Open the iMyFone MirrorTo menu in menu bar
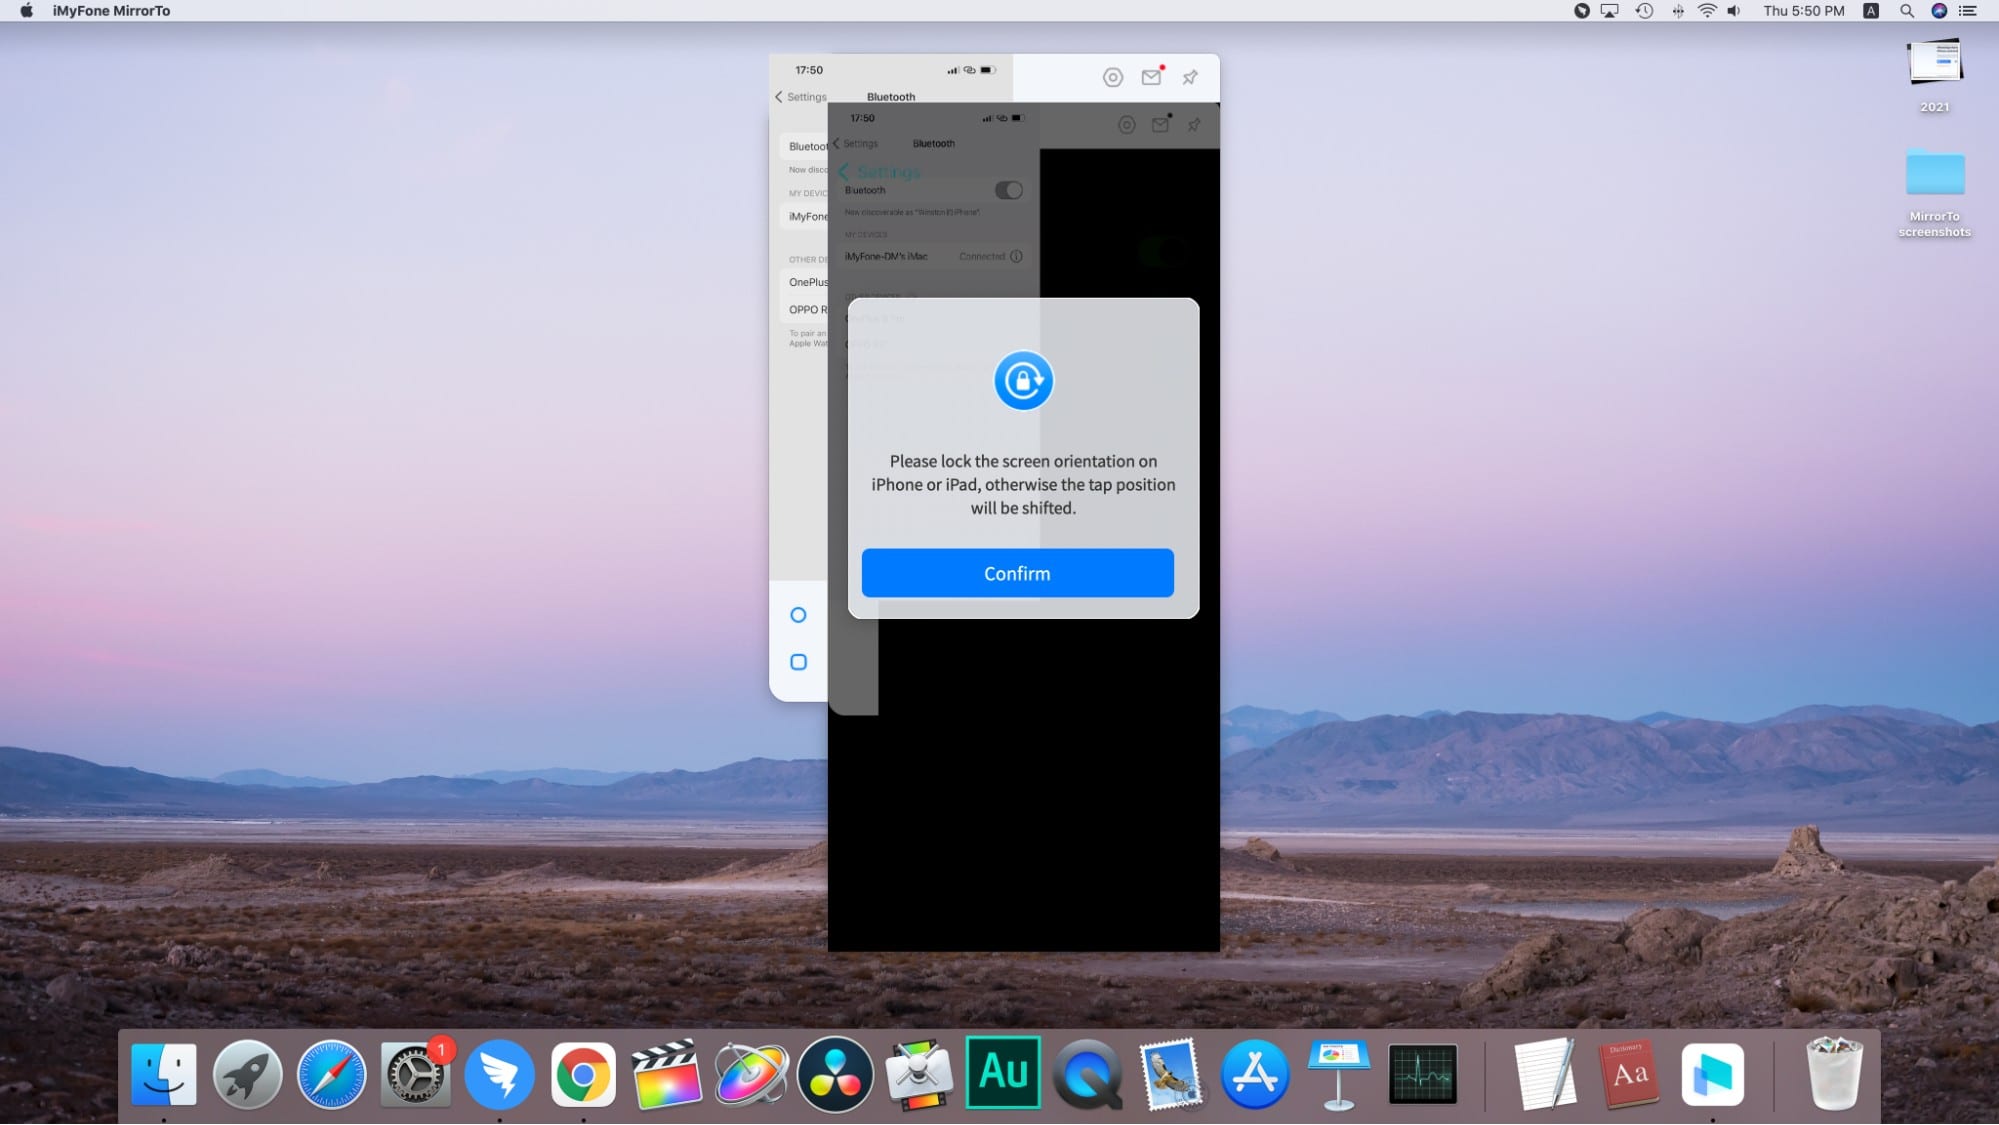The width and height of the screenshot is (1999, 1125). 111,11
